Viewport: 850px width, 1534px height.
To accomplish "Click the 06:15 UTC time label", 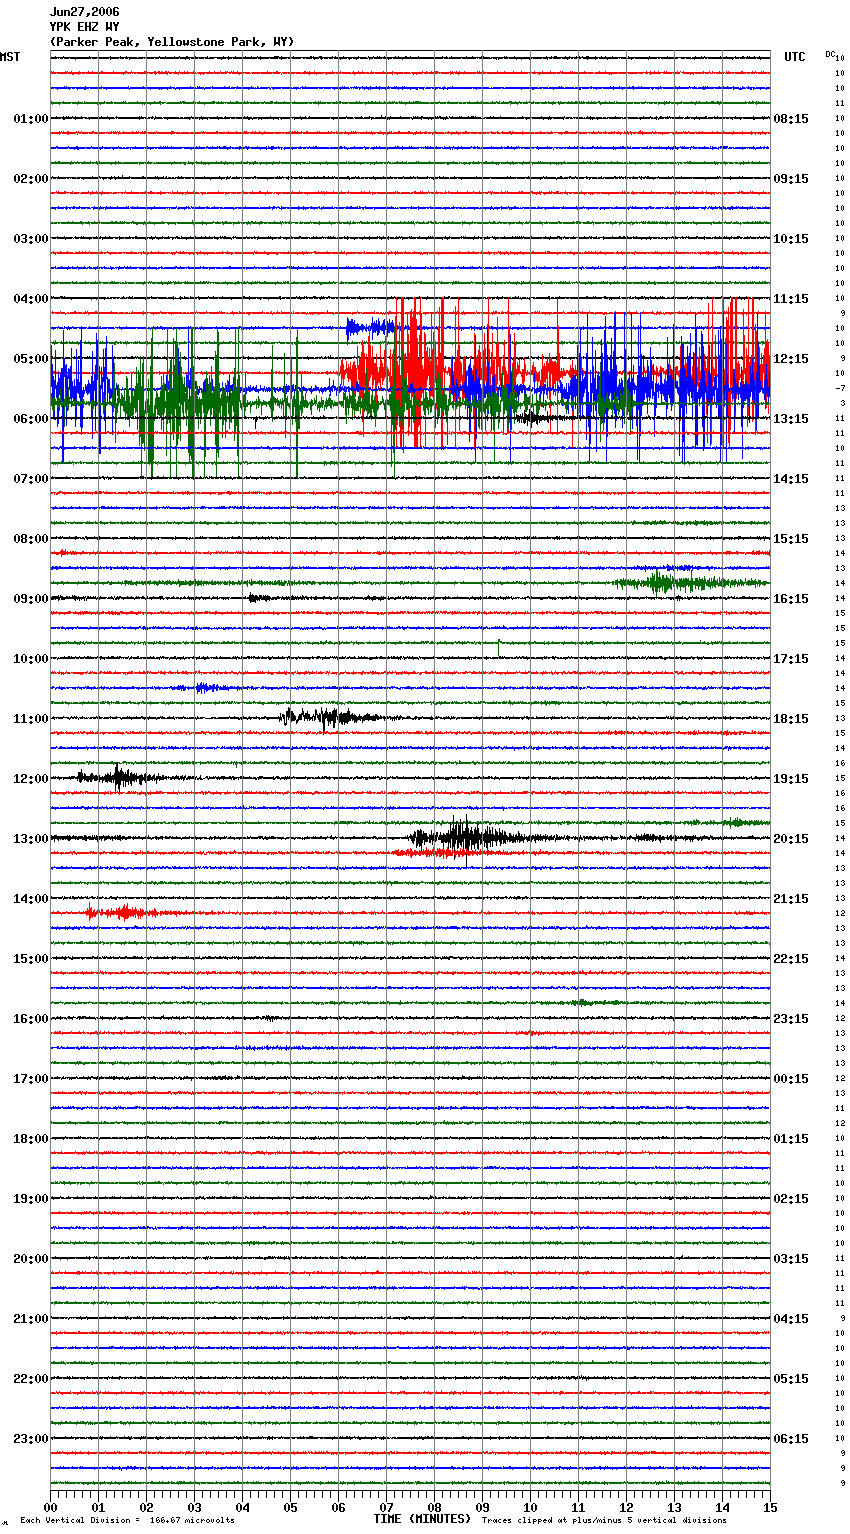I will (791, 1439).
